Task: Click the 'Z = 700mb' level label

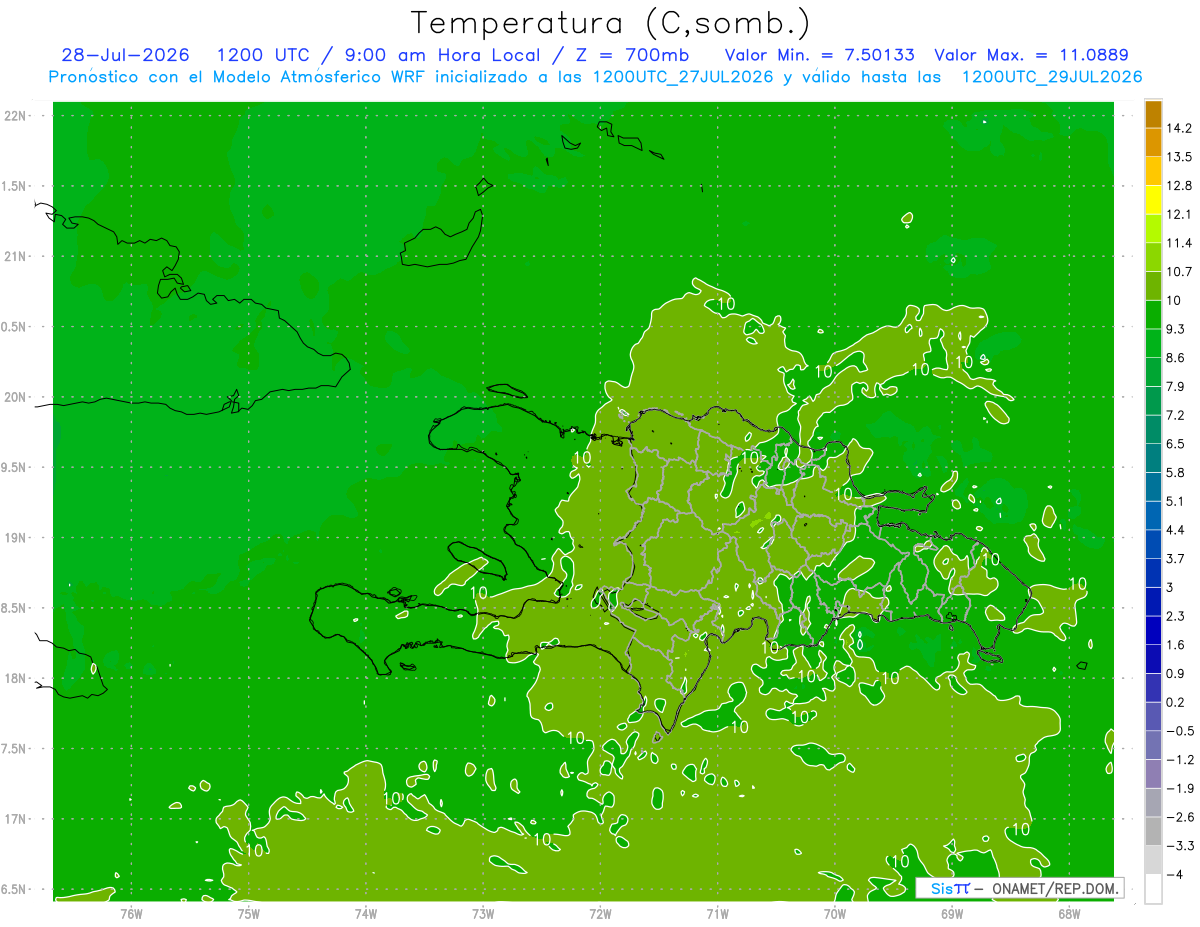Action: tap(631, 55)
